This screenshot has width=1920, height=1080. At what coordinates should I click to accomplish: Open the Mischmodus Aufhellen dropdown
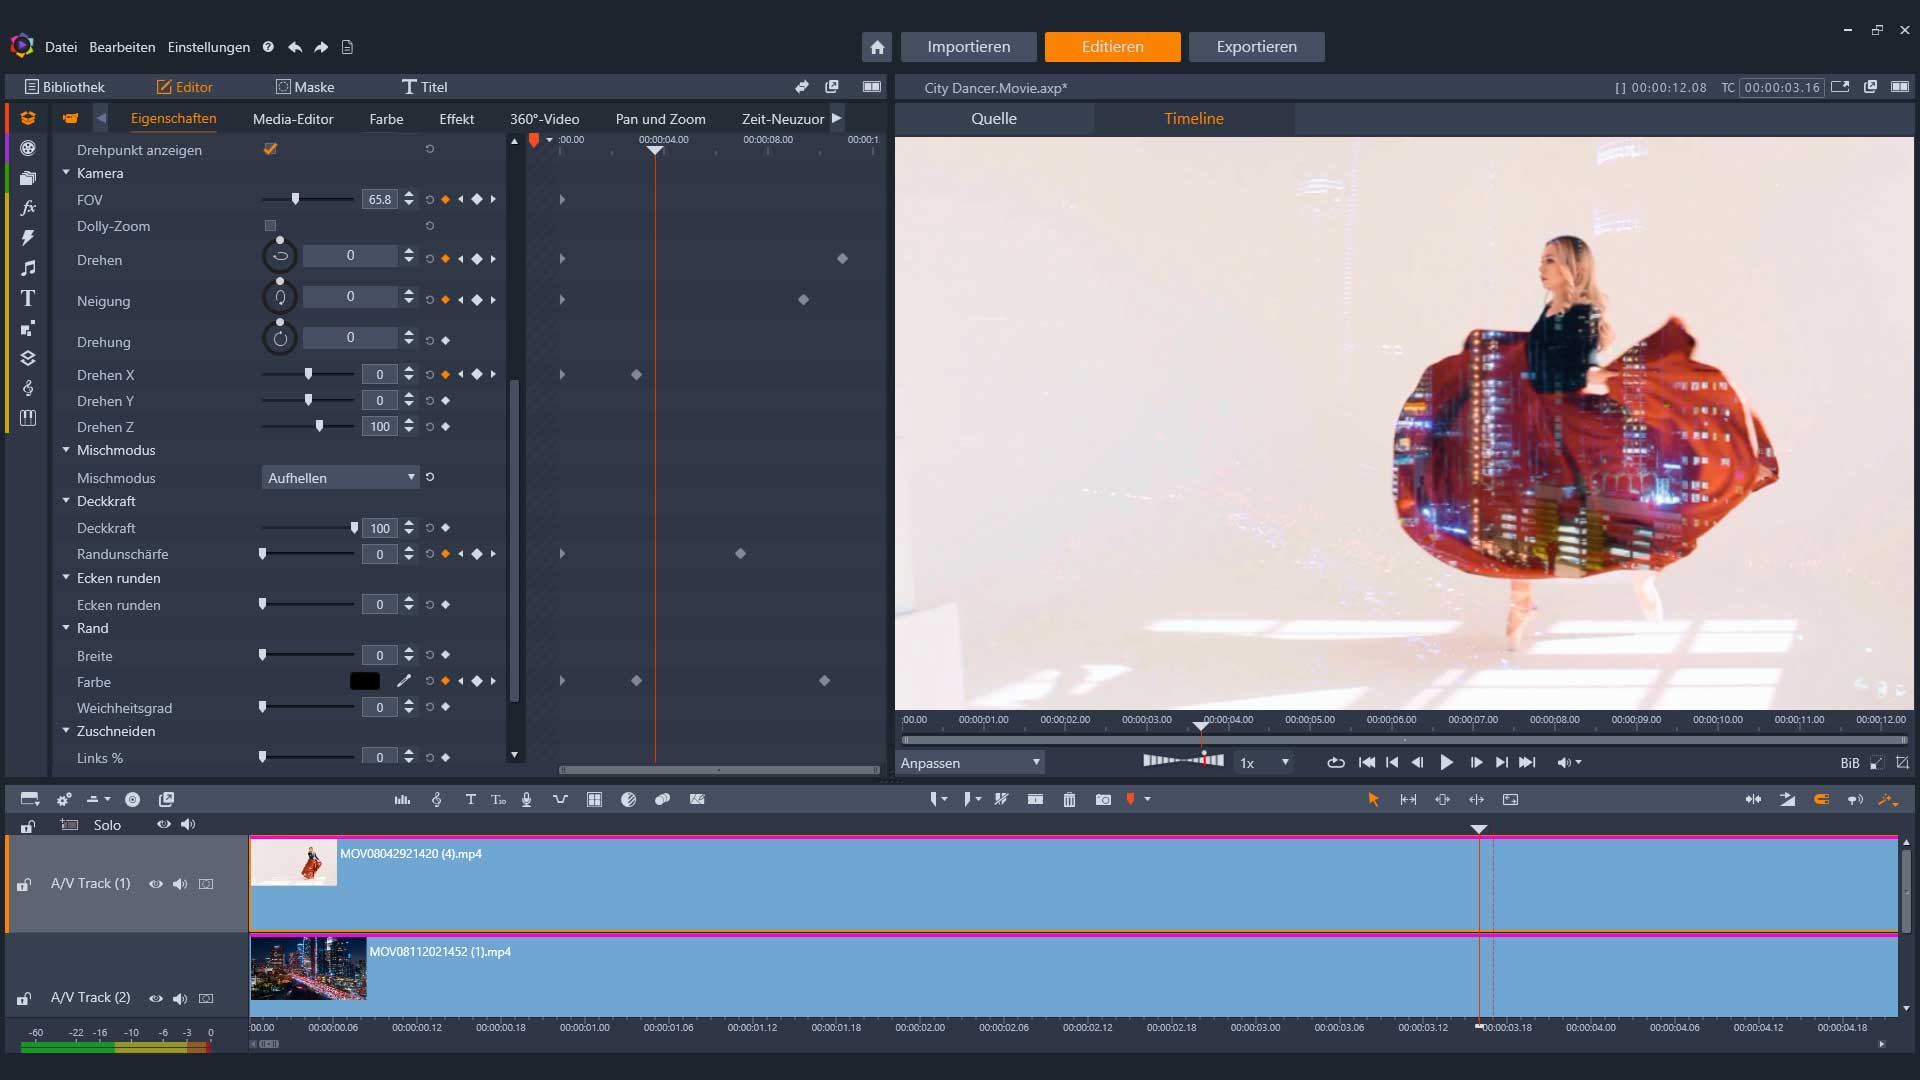coord(340,478)
